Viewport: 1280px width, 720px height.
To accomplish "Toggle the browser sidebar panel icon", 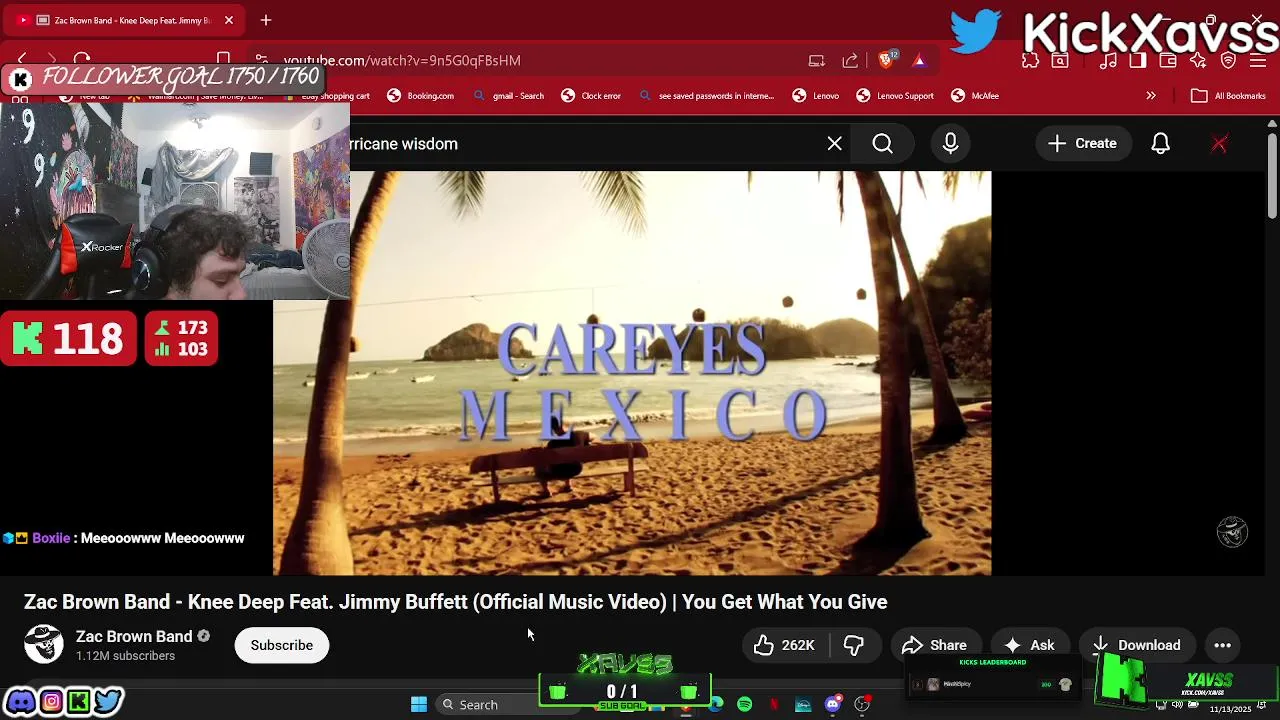I will [x=1138, y=60].
